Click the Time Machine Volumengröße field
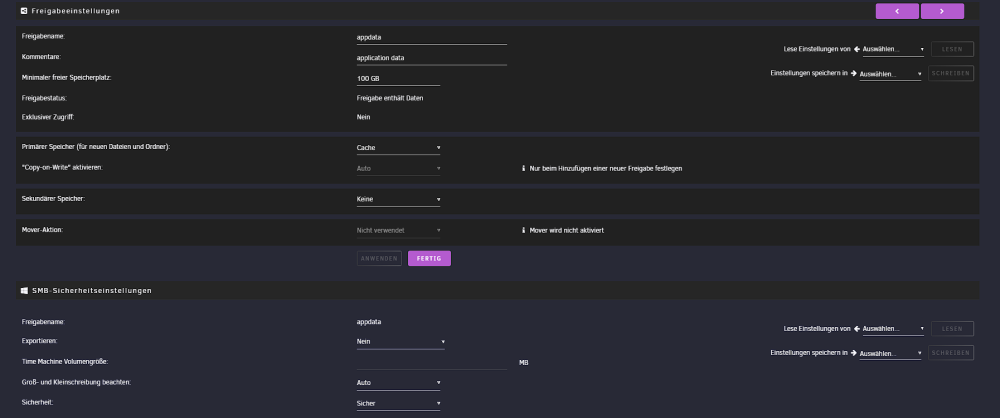The height and width of the screenshot is (418, 1000). (432, 362)
